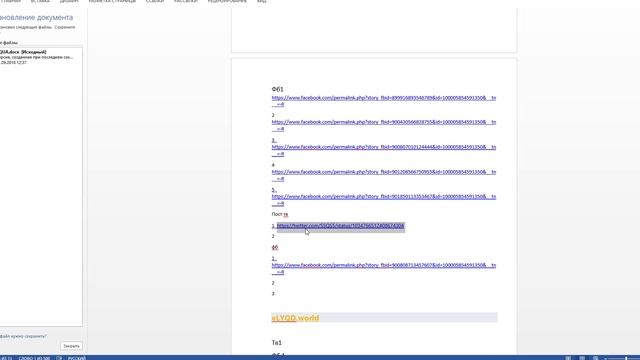Open the ВИД ribbon tab
The image size is (640, 360).
click(262, 1)
